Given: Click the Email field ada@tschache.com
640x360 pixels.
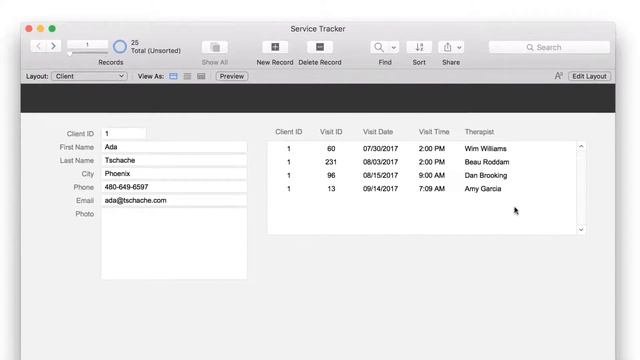Looking at the screenshot, I should click(x=174, y=200).
